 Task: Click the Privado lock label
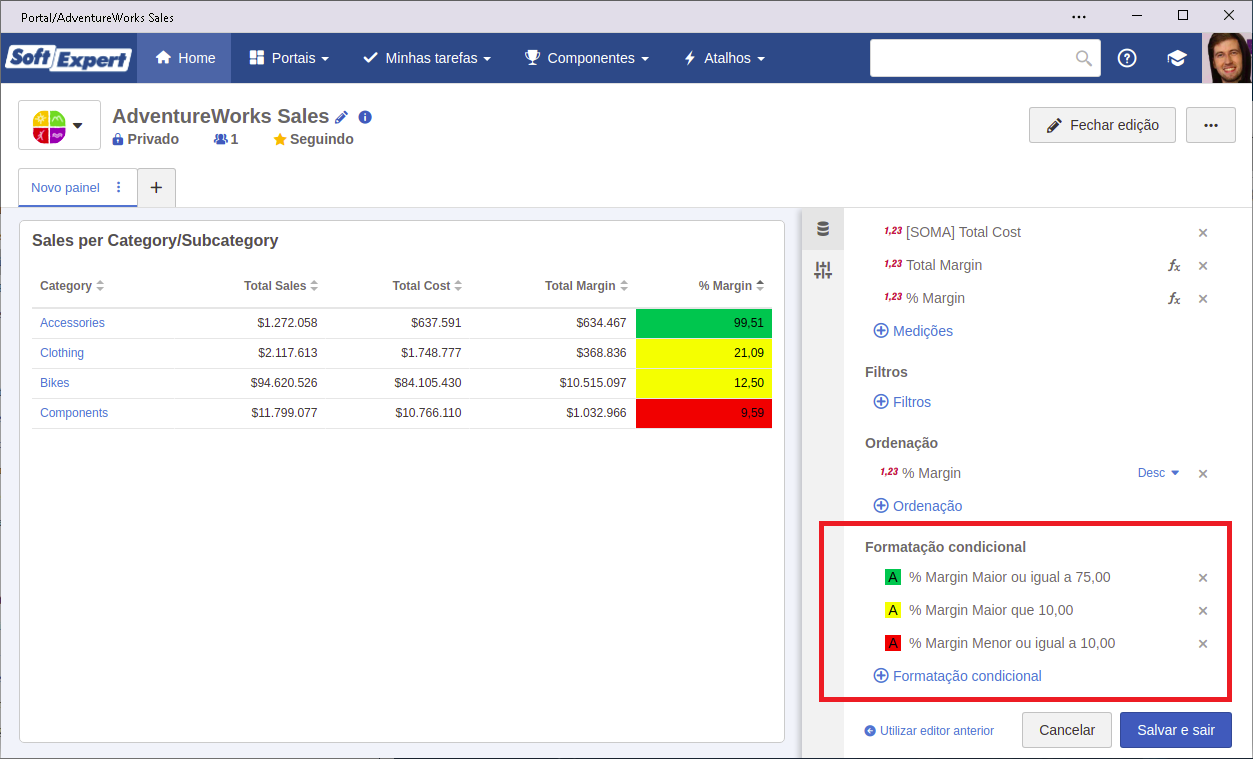point(146,139)
